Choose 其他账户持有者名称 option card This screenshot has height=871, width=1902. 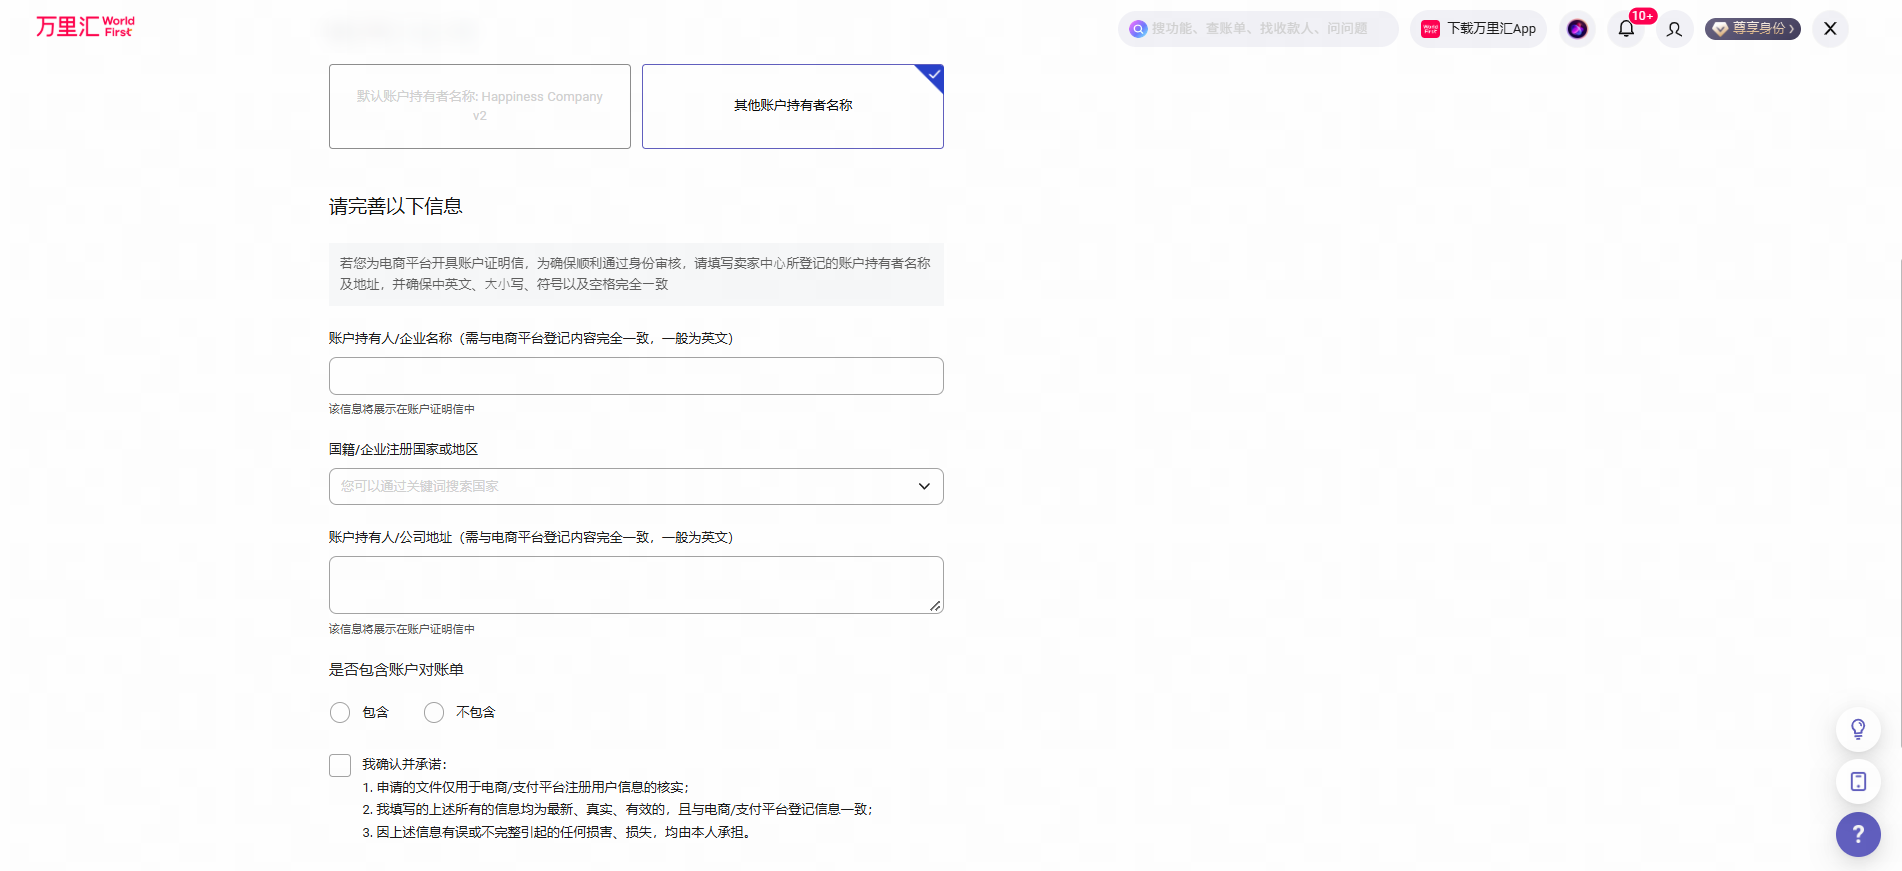point(793,106)
